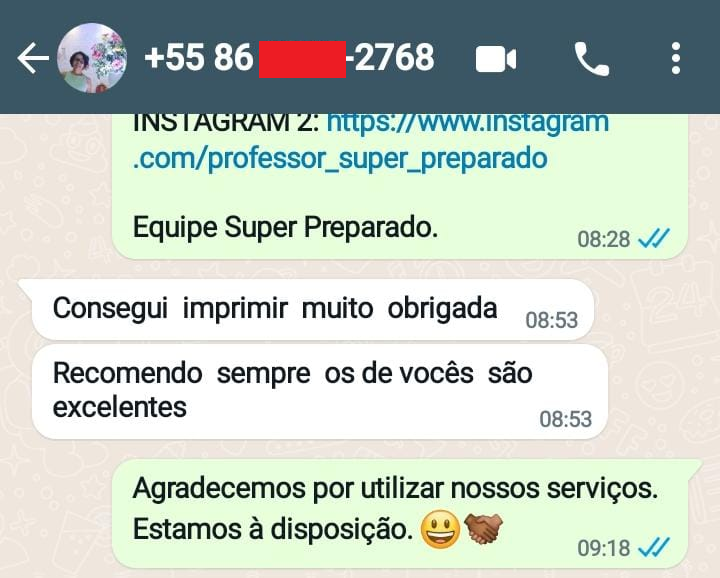Screen dimensions: 720x578
Task: Open the three-dot more options menu
Action: coord(675,58)
